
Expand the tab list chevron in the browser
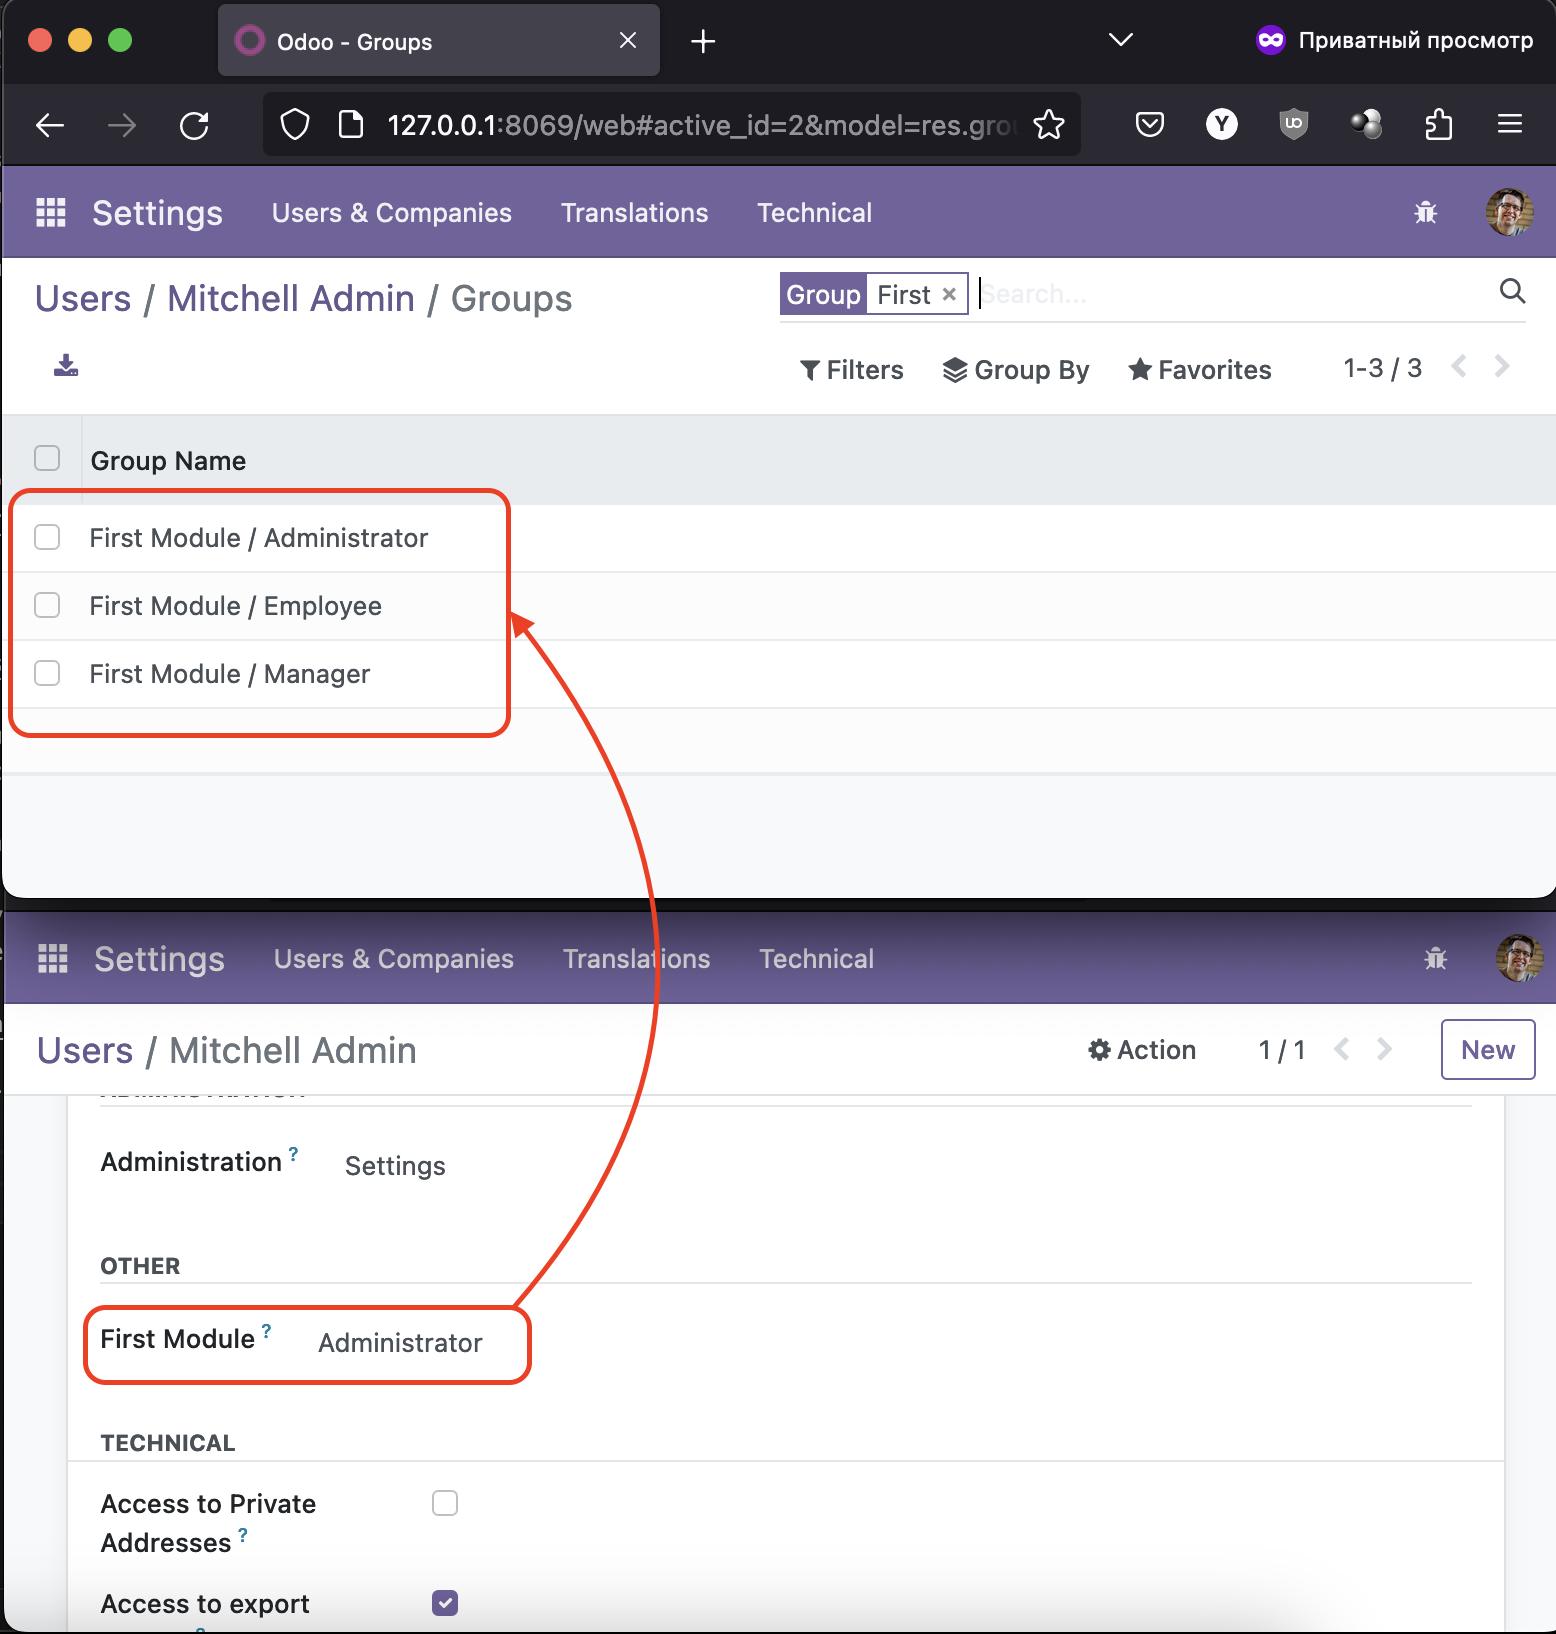pyautogui.click(x=1121, y=40)
